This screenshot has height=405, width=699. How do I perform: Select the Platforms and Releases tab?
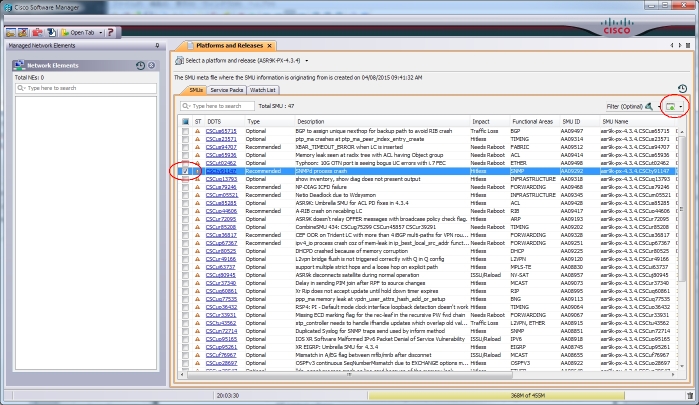(230, 45)
